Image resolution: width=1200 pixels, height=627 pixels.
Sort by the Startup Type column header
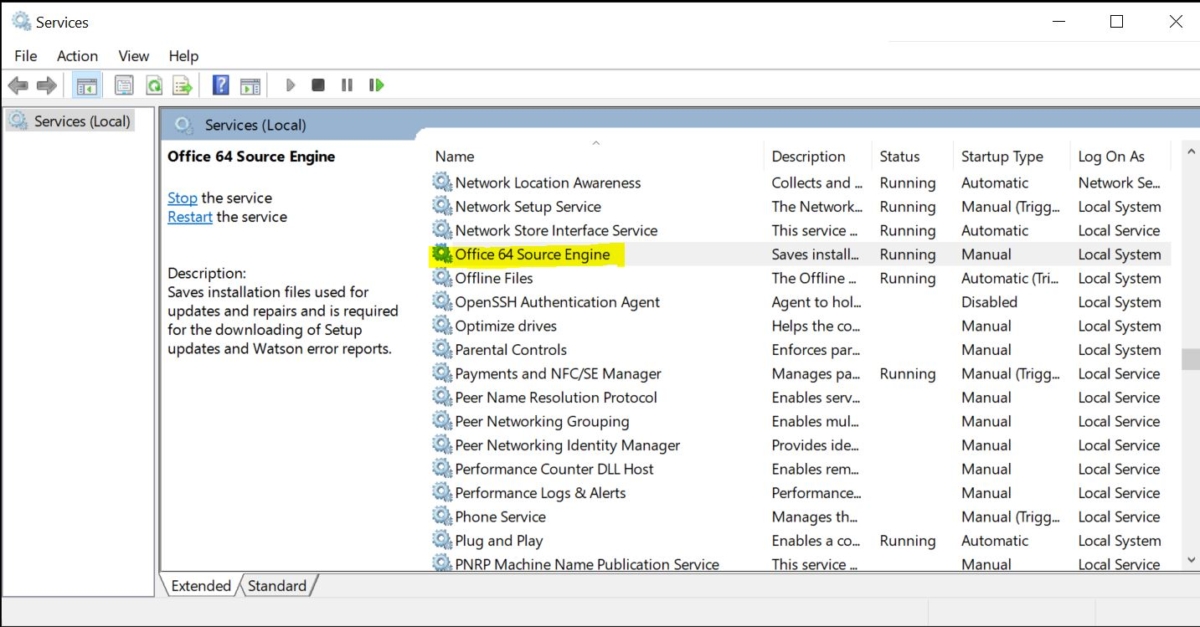(1001, 157)
